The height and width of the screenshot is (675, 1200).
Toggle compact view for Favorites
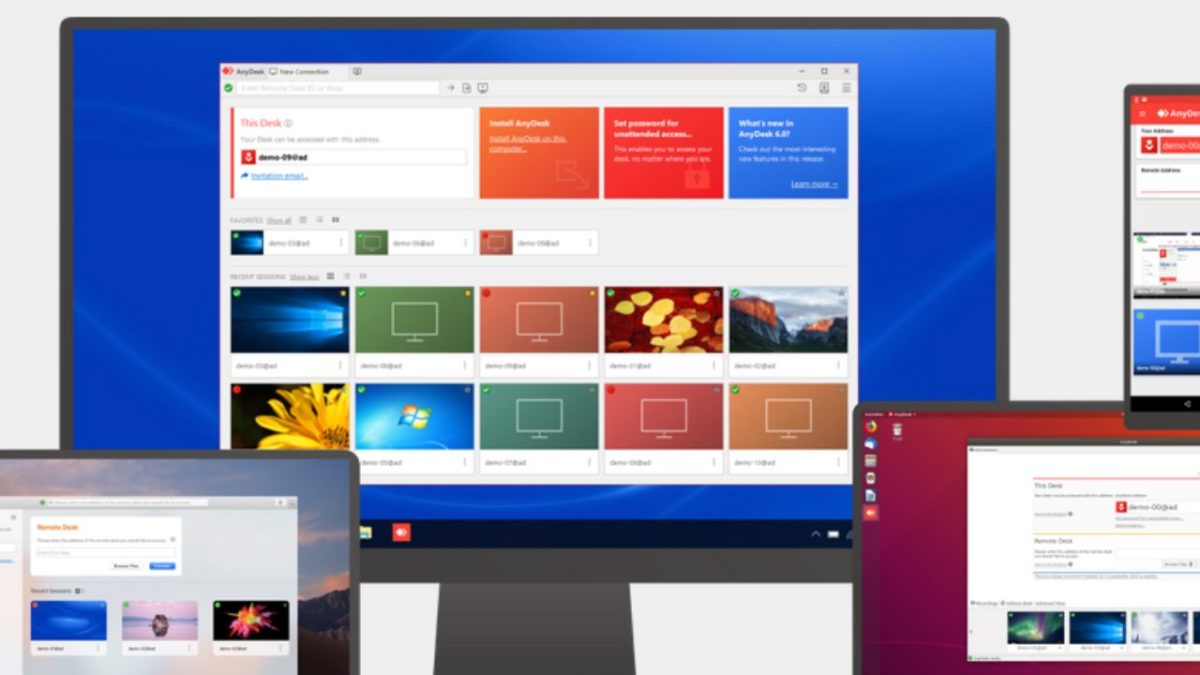[319, 220]
